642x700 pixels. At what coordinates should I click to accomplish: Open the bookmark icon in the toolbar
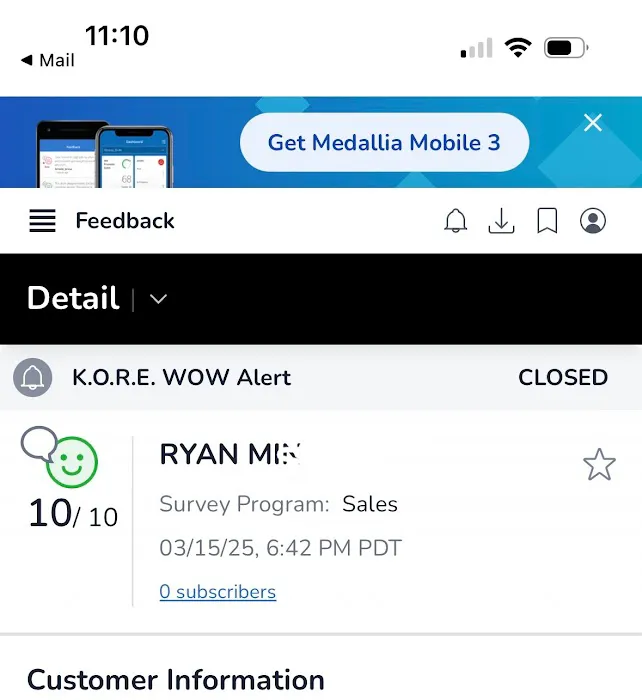[547, 221]
